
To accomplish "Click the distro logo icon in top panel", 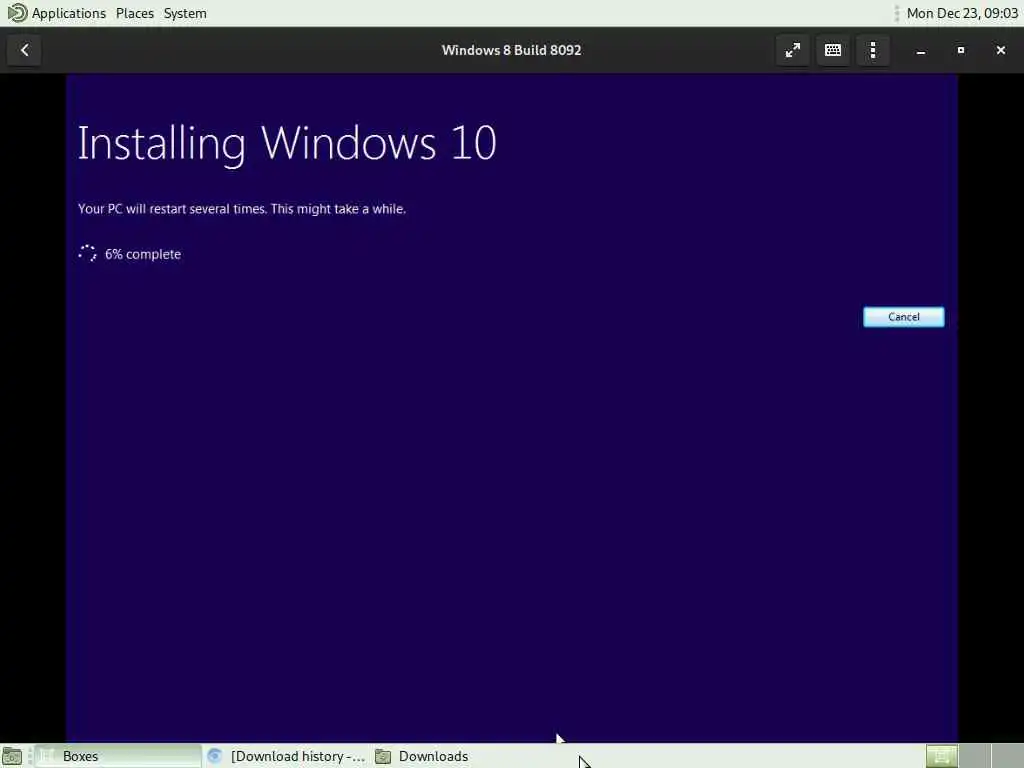I will (x=17, y=13).
